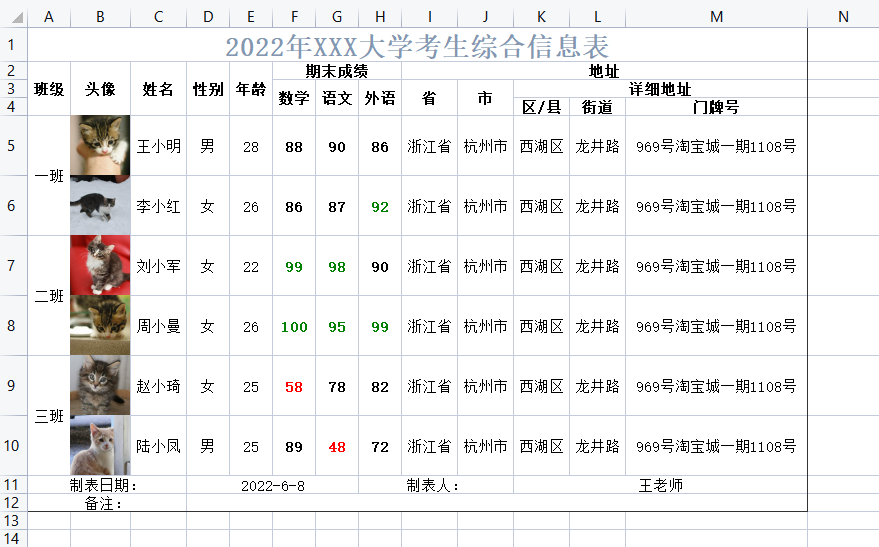879x547 pixels.
Task: Click the 性别 header cell
Action: (208, 89)
